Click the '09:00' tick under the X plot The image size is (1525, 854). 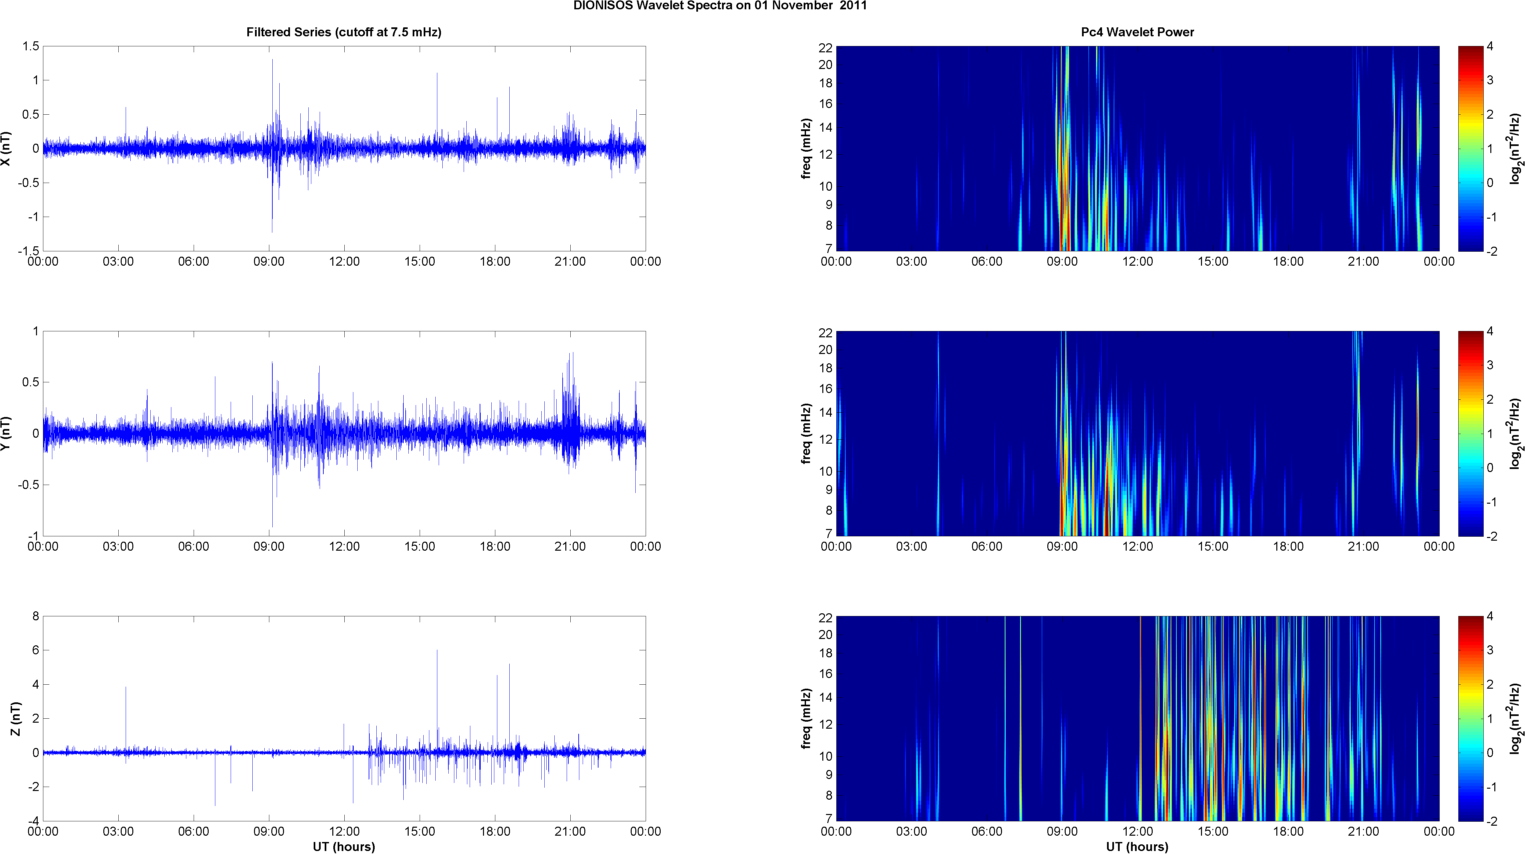click(269, 262)
